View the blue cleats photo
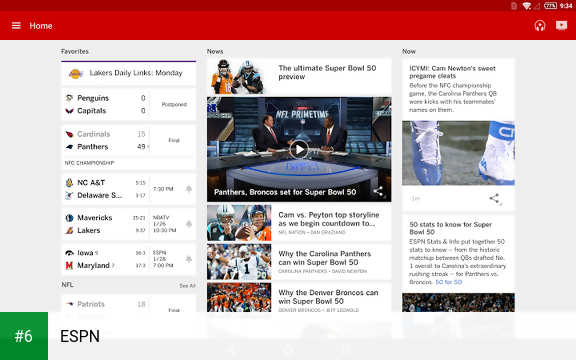Image resolution: width=576 pixels, height=360 pixels. 458,153
